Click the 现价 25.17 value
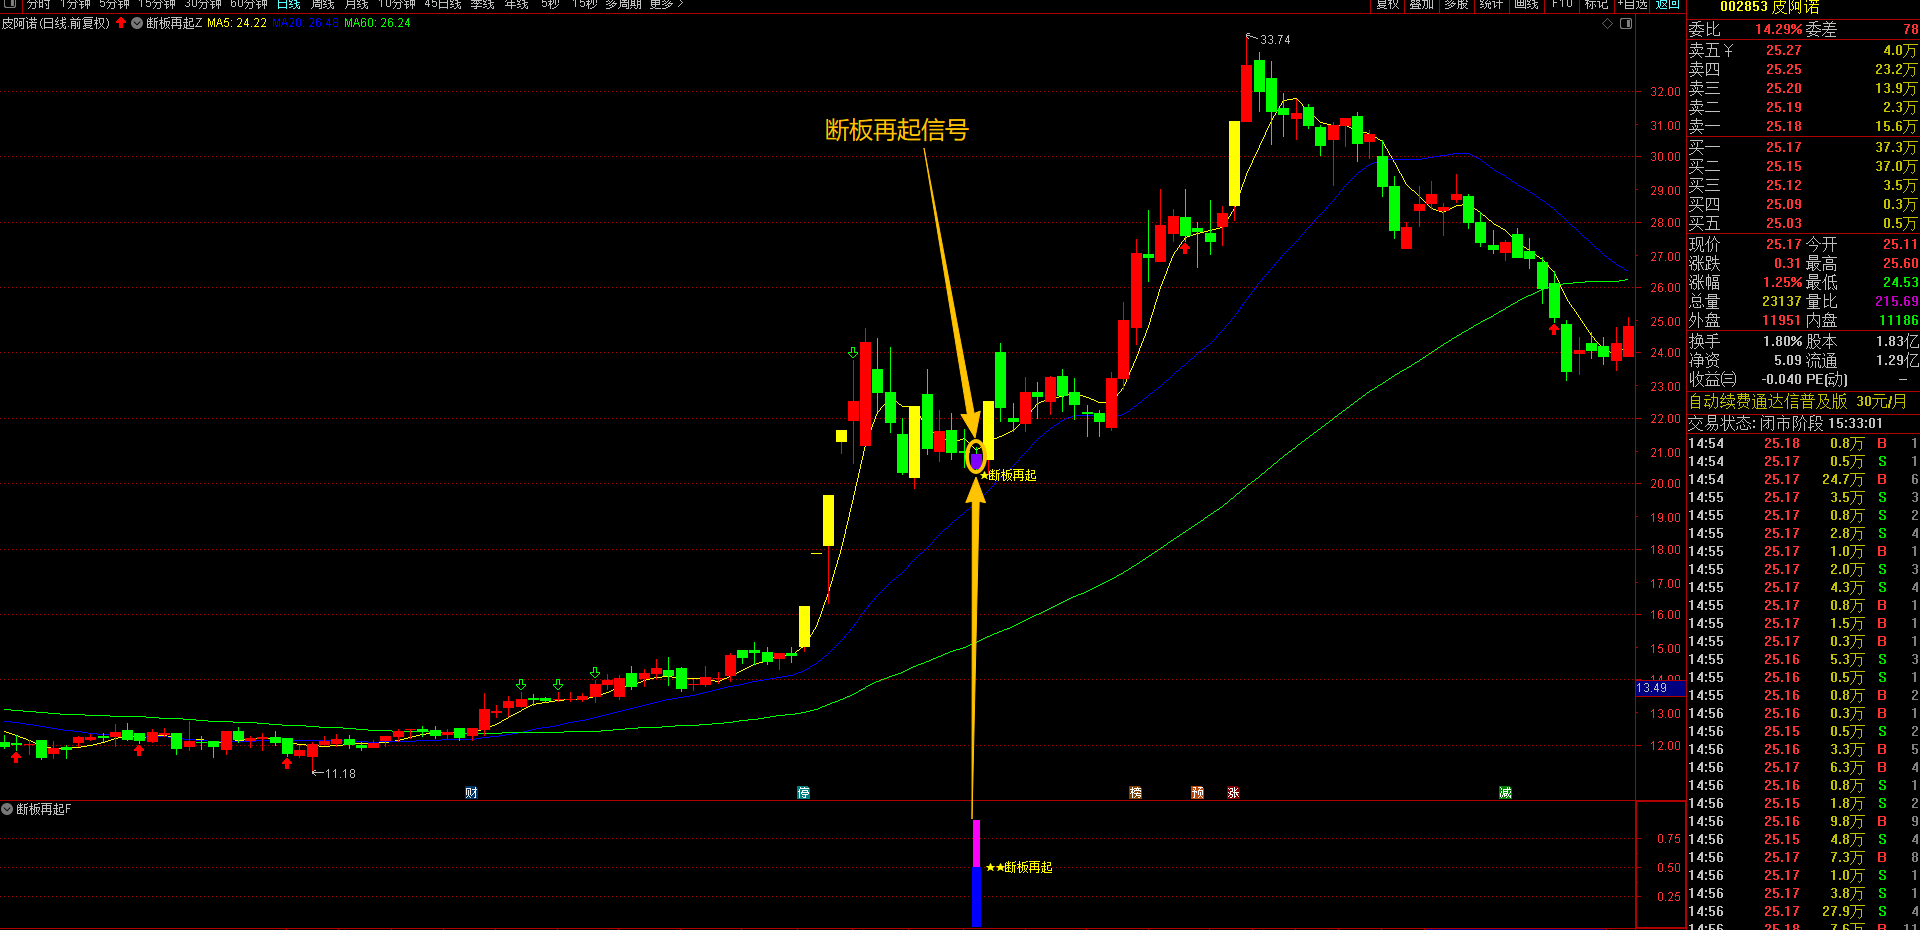The image size is (1920, 930). 1783,244
